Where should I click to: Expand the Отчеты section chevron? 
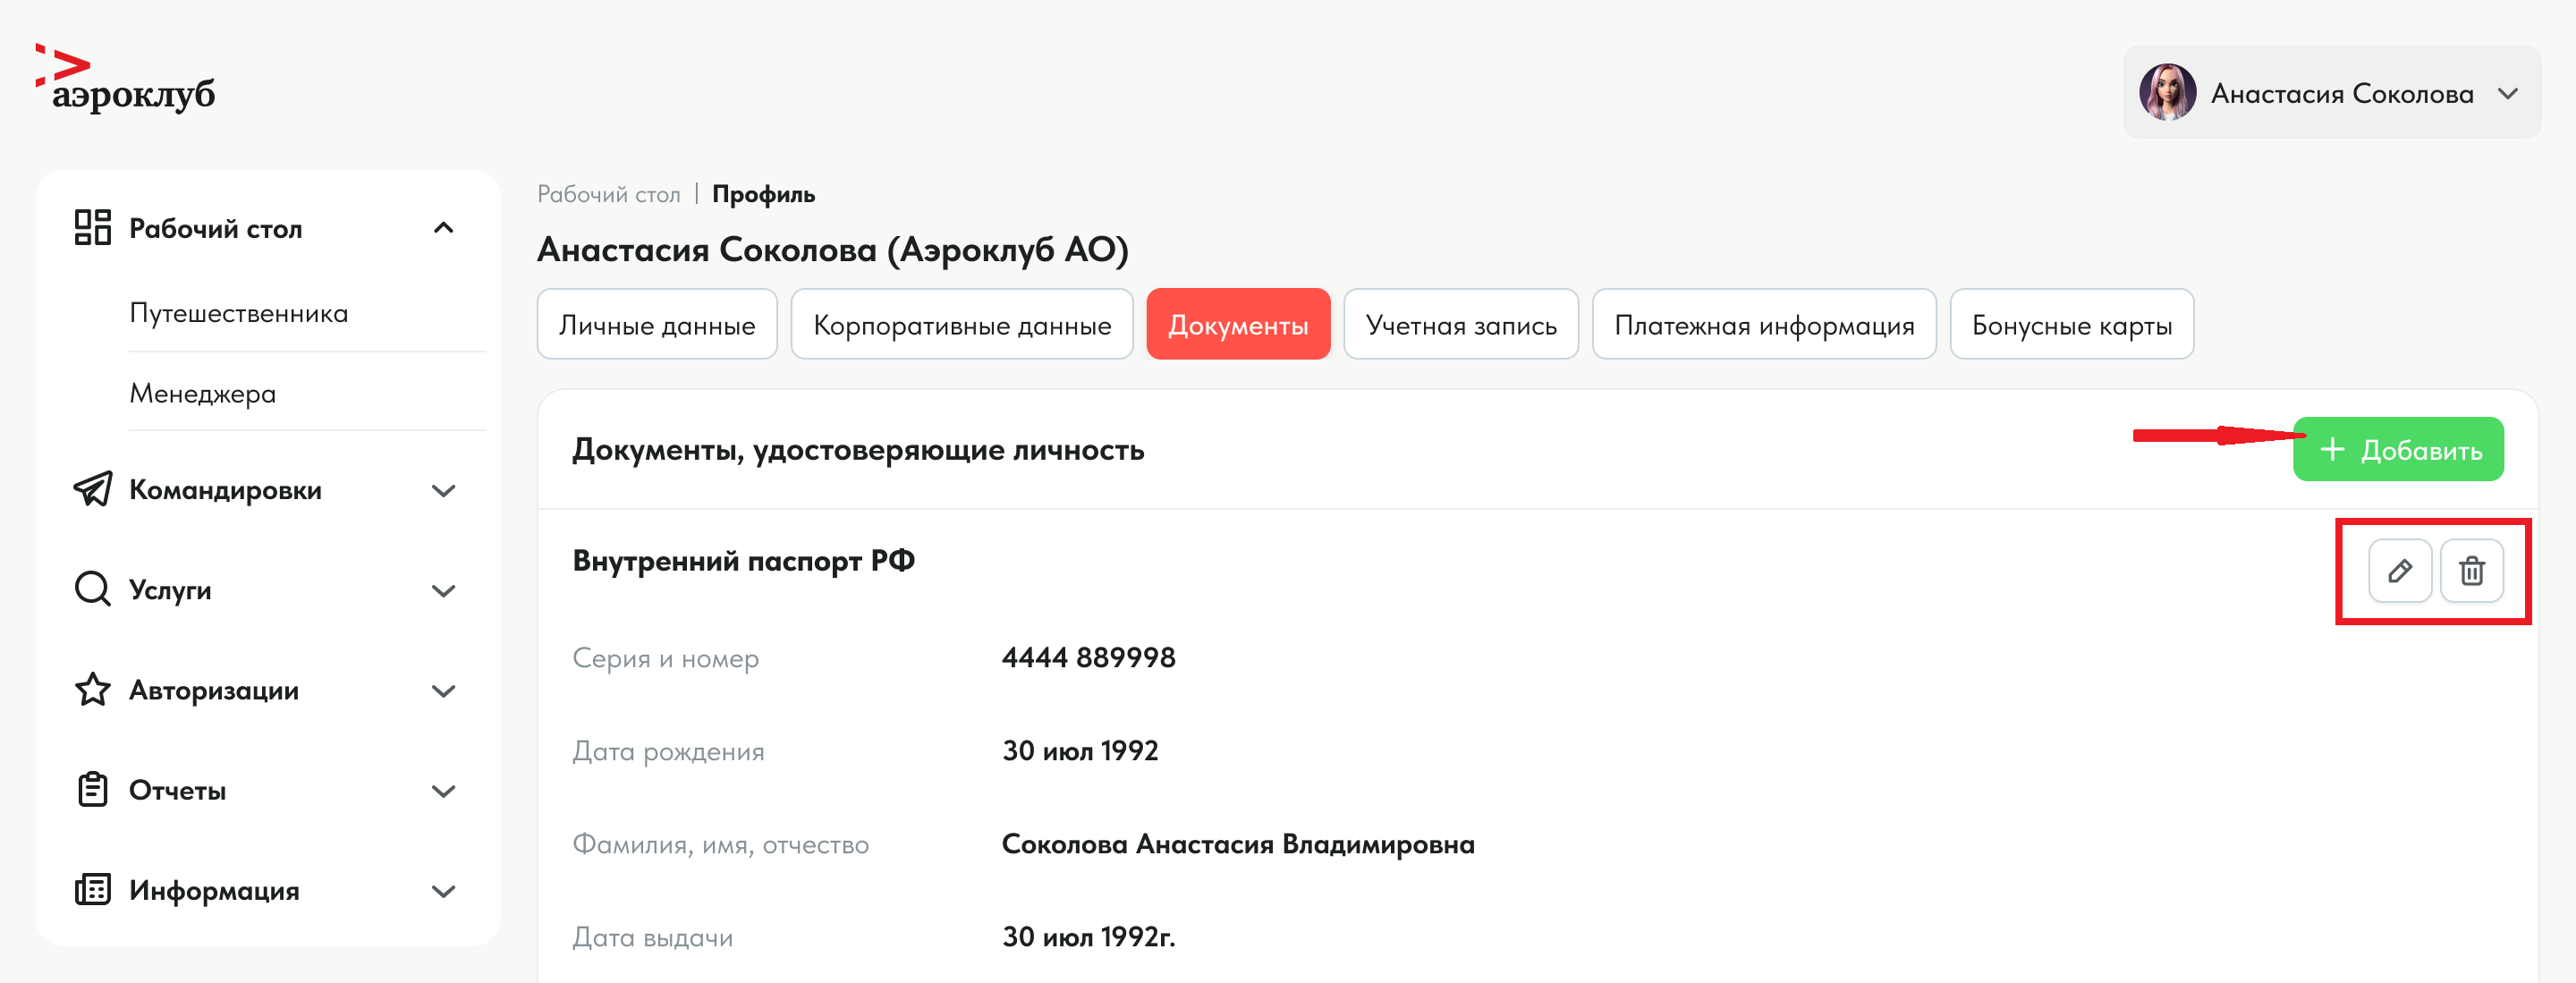click(443, 790)
